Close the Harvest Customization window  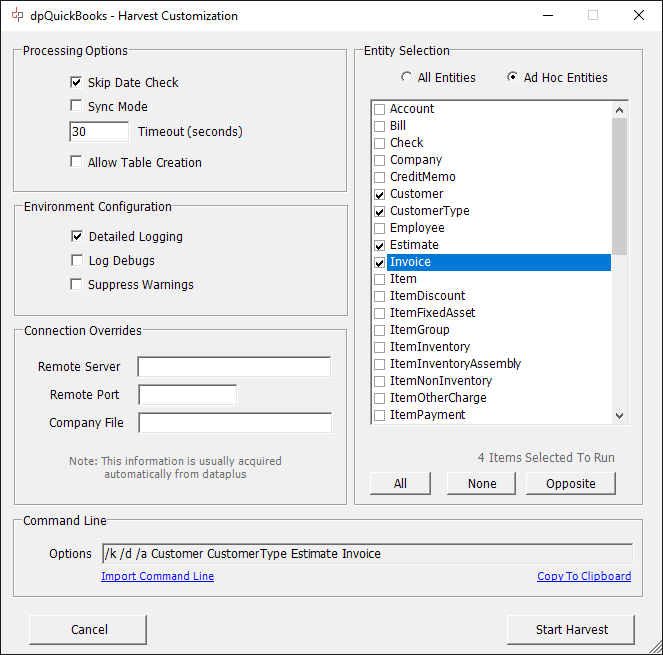pyautogui.click(x=639, y=15)
